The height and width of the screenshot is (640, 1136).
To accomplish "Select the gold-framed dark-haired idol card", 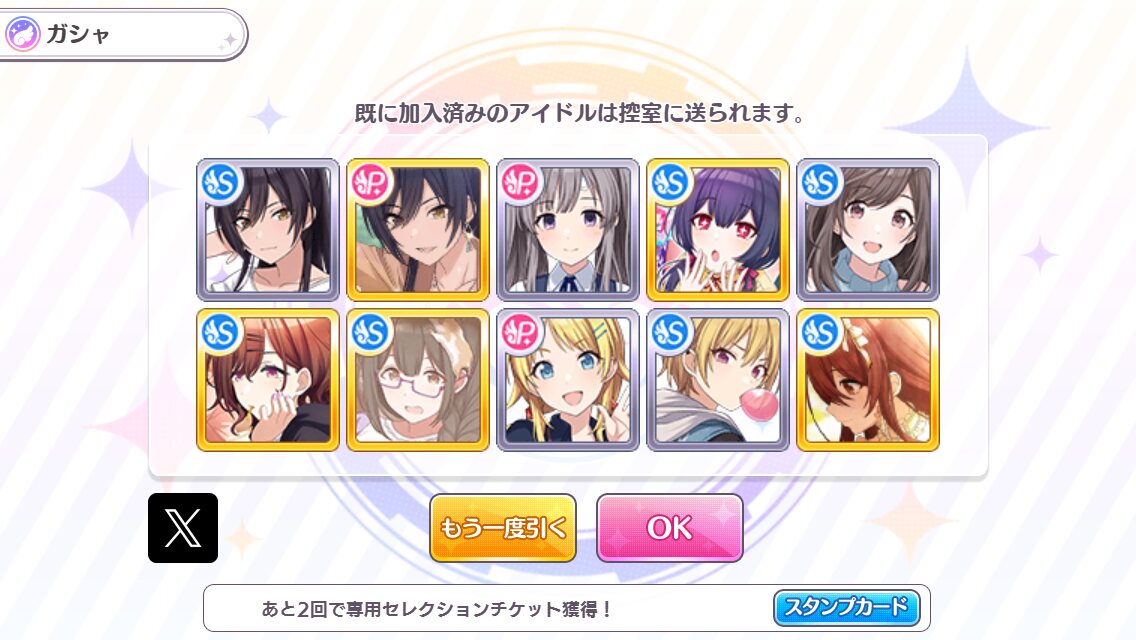I will pyautogui.click(x=418, y=230).
